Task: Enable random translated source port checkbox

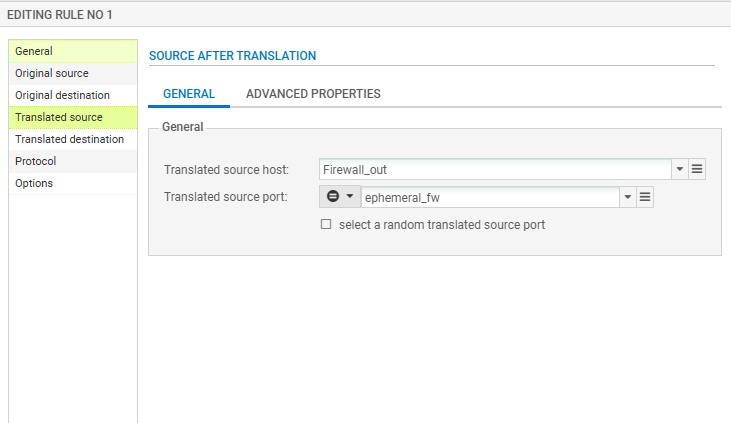Action: (x=326, y=225)
